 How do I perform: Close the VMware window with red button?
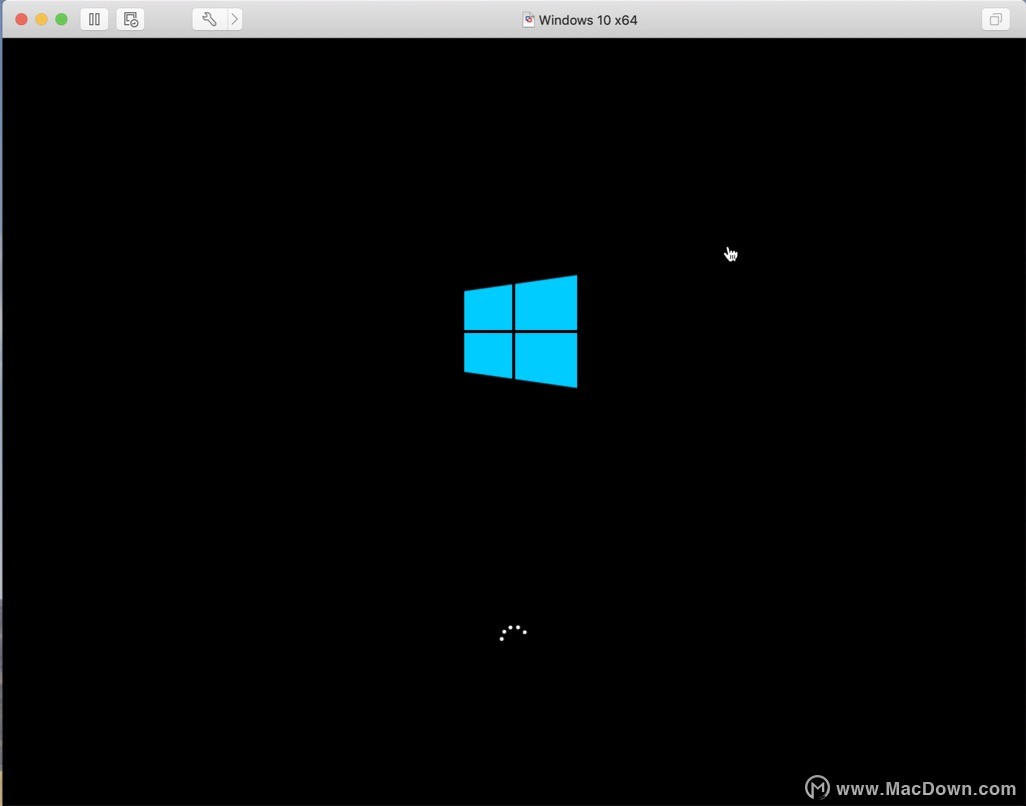(x=22, y=20)
